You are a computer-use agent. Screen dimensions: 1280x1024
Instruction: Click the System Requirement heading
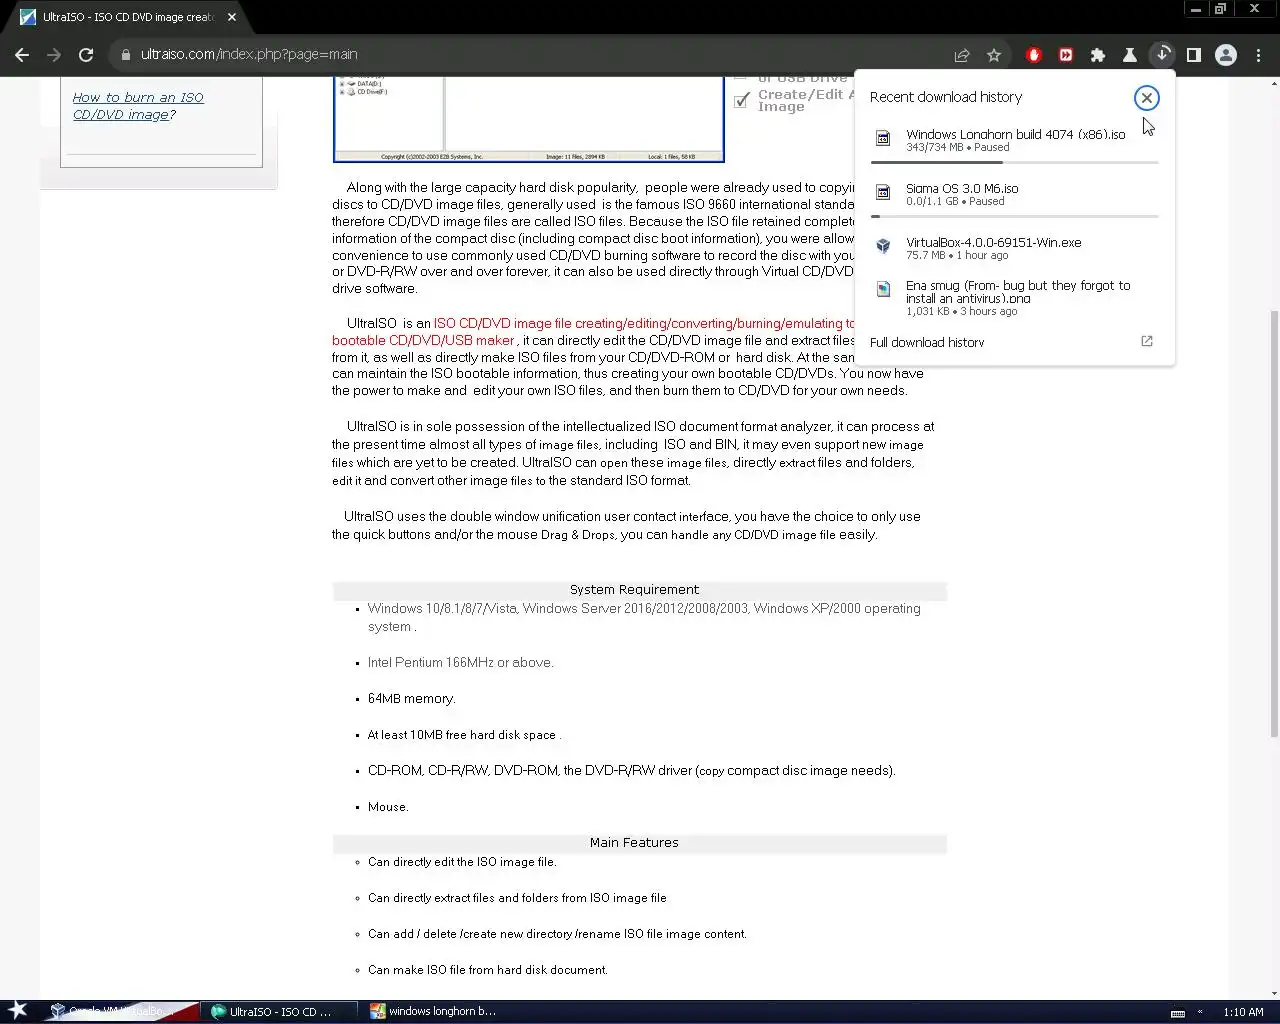tap(634, 590)
